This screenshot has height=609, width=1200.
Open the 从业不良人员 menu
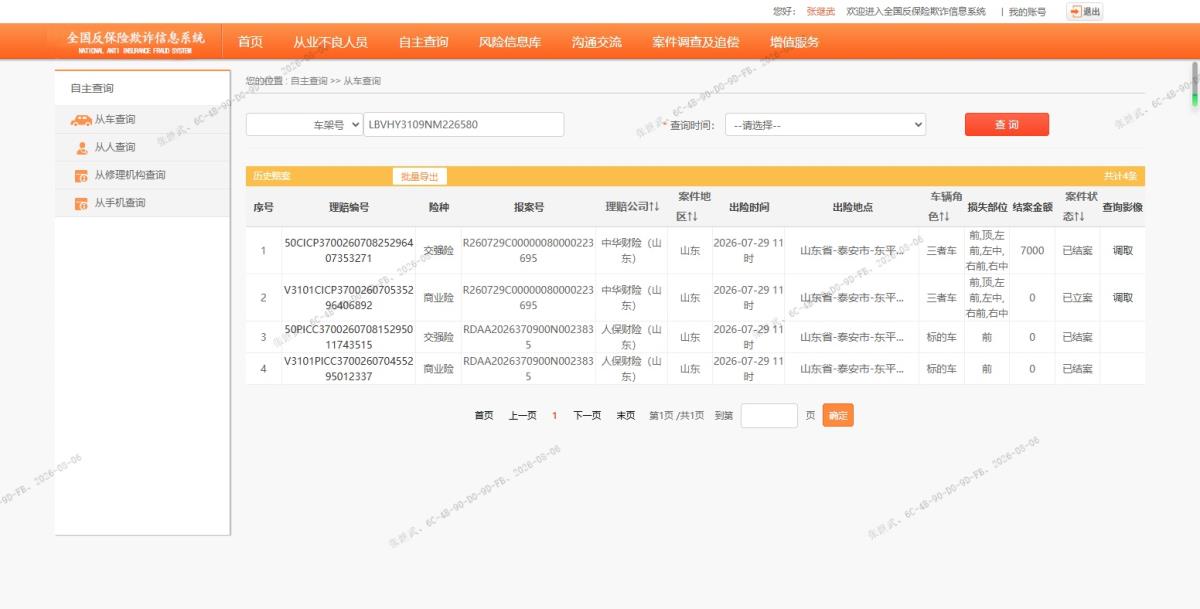click(x=330, y=42)
